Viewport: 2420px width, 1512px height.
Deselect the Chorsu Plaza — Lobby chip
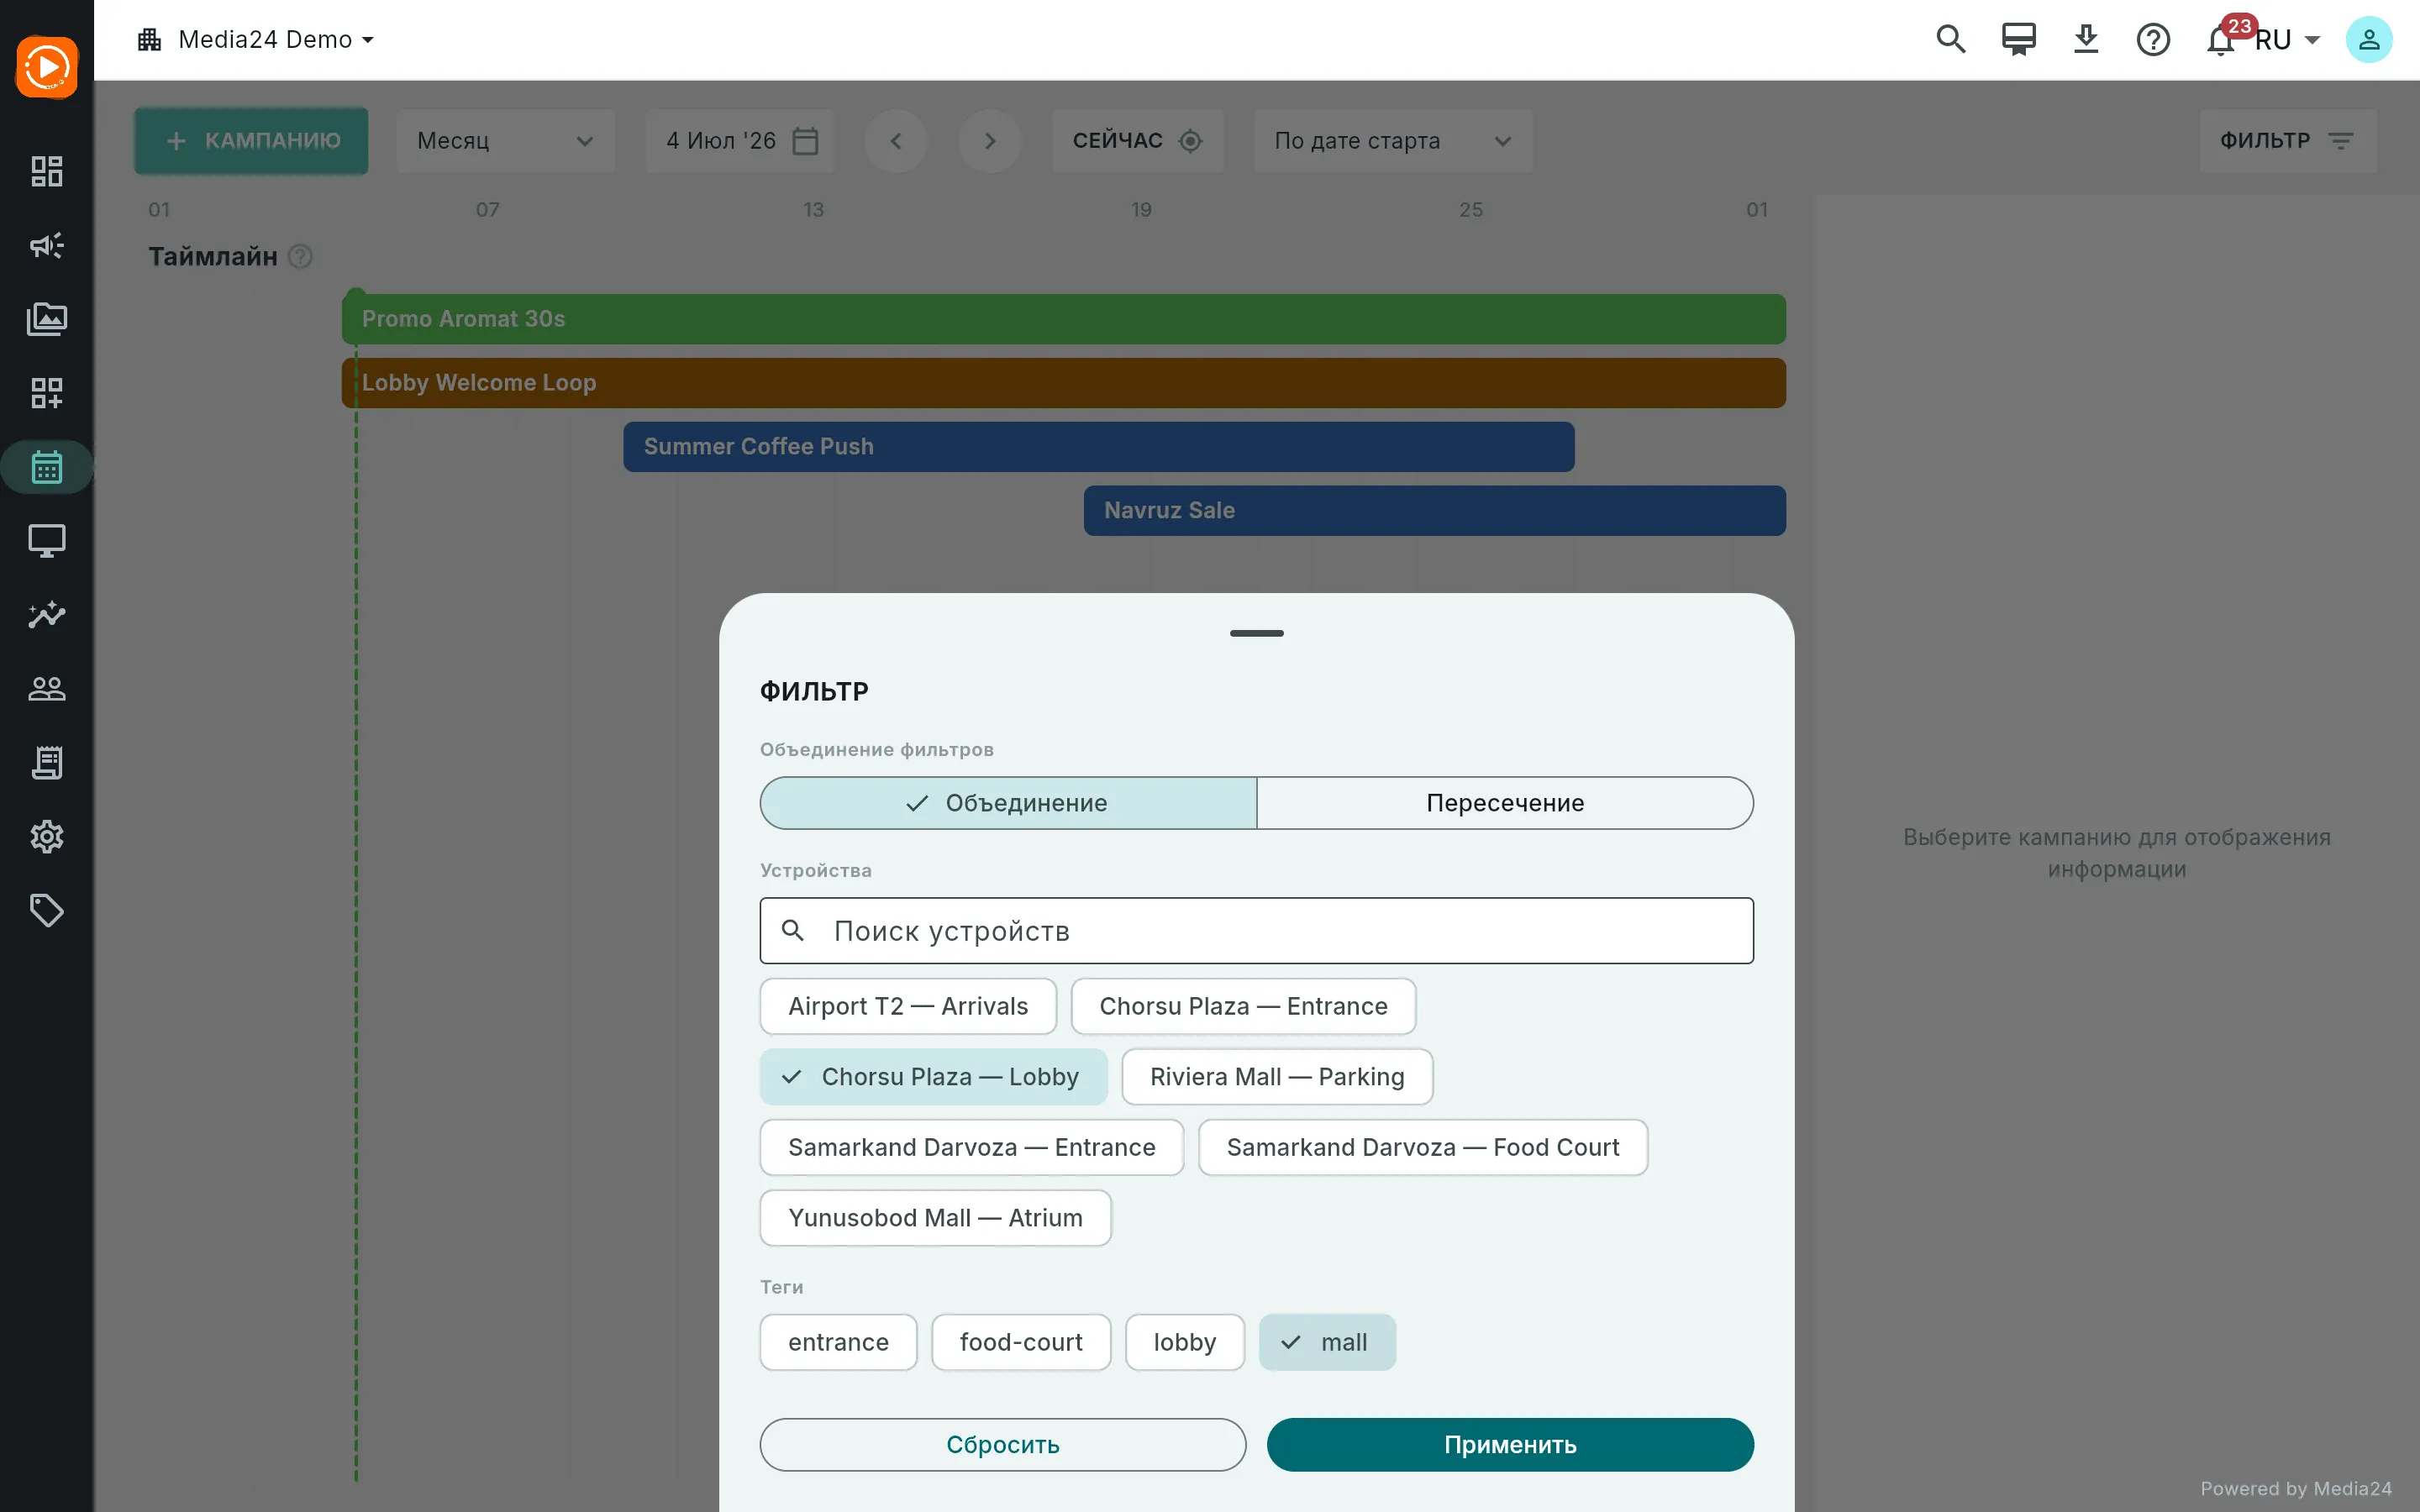click(933, 1077)
